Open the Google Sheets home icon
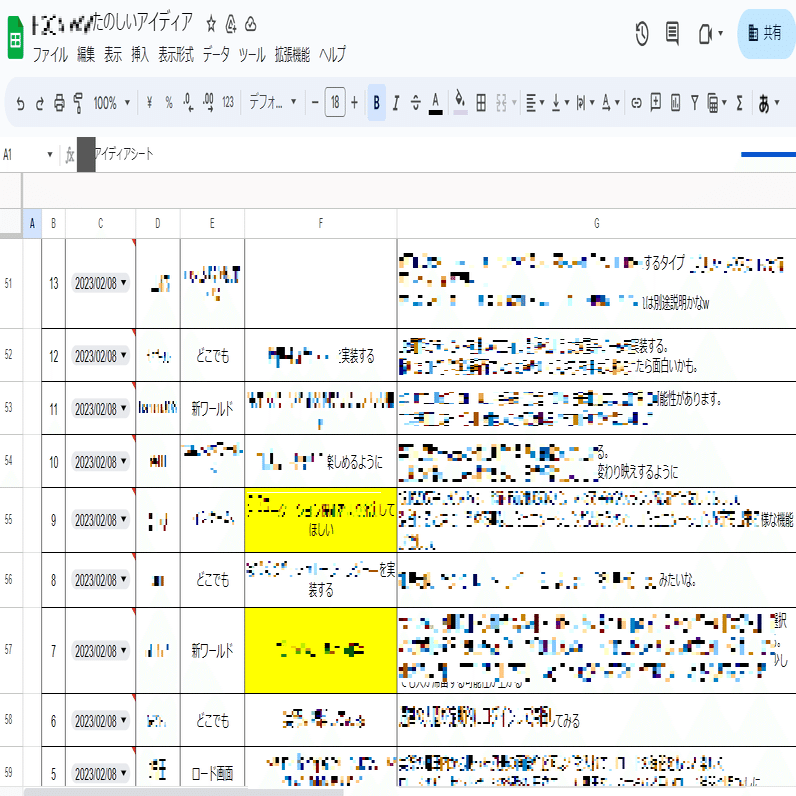 (16, 37)
